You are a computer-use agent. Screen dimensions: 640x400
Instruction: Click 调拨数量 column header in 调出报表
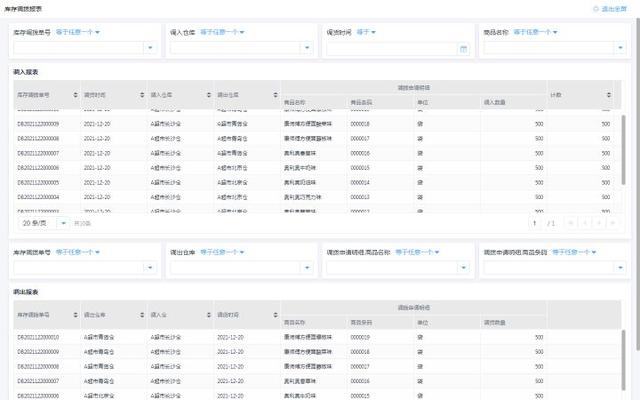[x=494, y=322]
